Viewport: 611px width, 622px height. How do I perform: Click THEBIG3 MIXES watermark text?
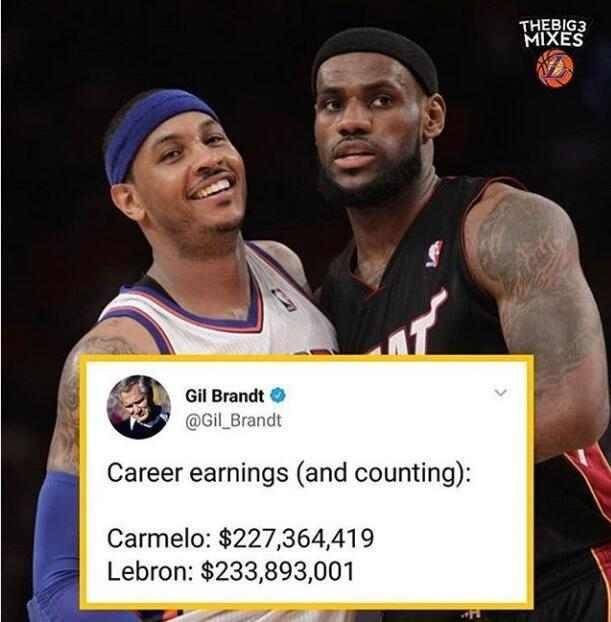point(553,33)
